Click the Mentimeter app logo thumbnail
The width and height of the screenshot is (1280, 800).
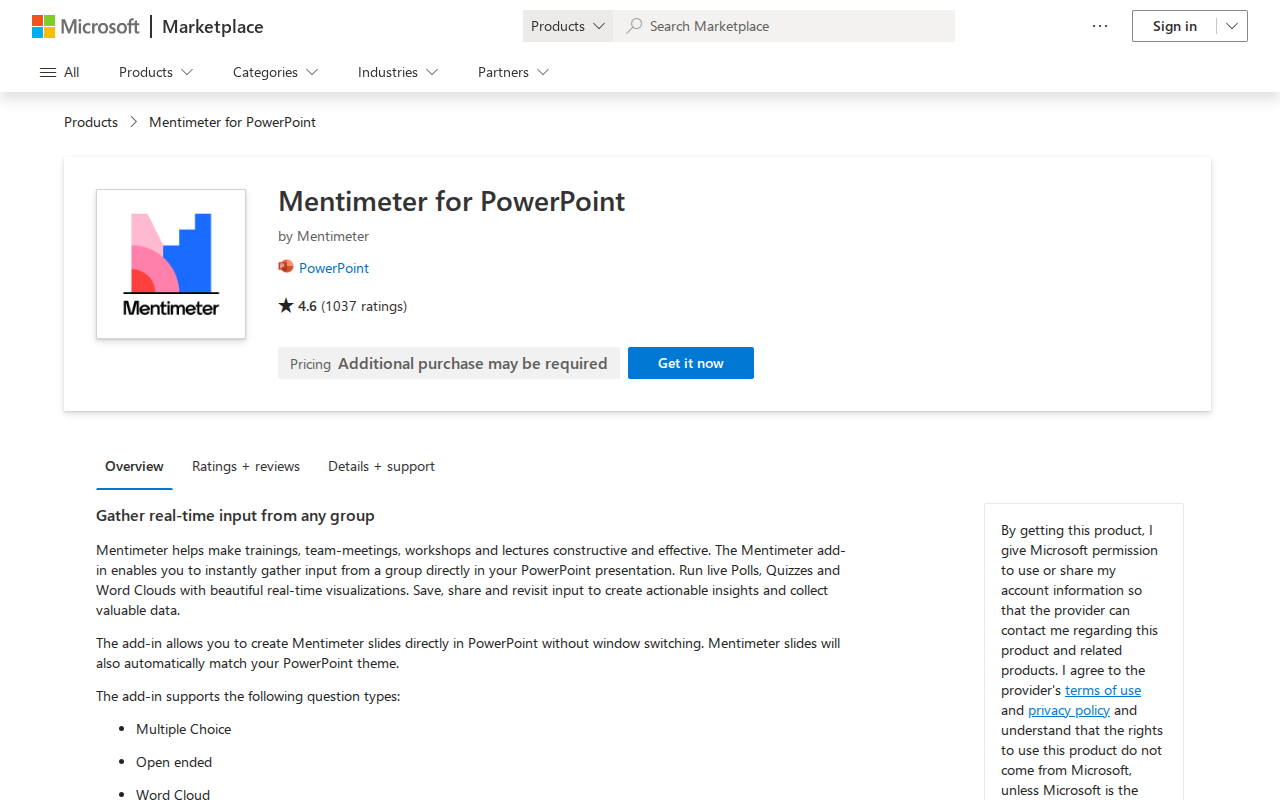click(x=171, y=264)
